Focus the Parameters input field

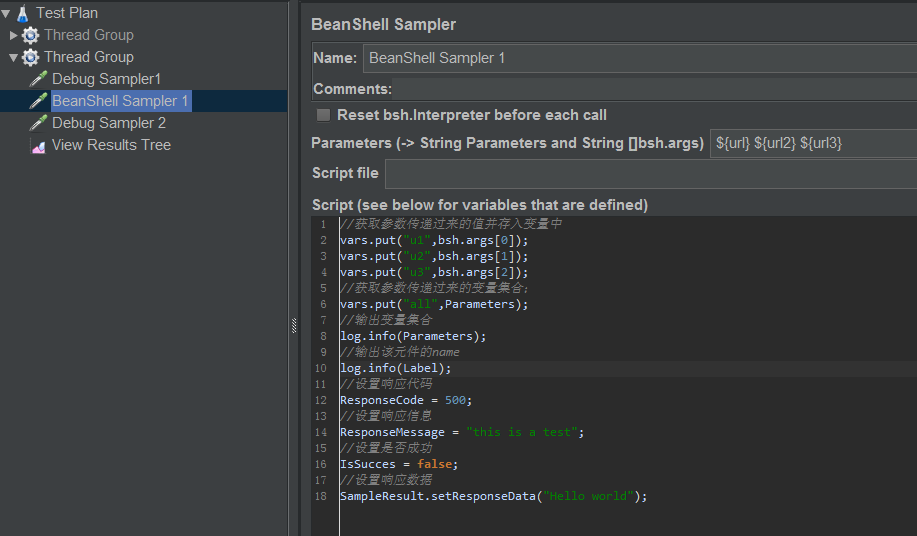coord(812,143)
